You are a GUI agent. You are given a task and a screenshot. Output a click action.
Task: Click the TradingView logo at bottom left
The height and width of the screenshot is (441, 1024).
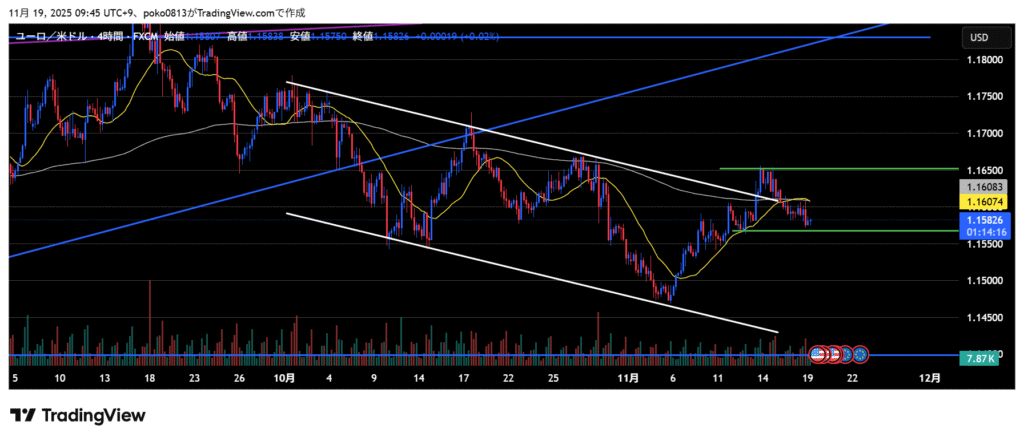tap(78, 415)
